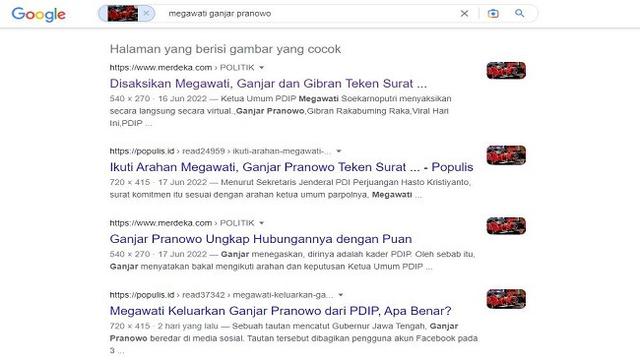Open 'Megawati Keluarkan Ganjar Pranowo dari PDIP' link
This screenshot has height=360, width=640.
(x=280, y=311)
